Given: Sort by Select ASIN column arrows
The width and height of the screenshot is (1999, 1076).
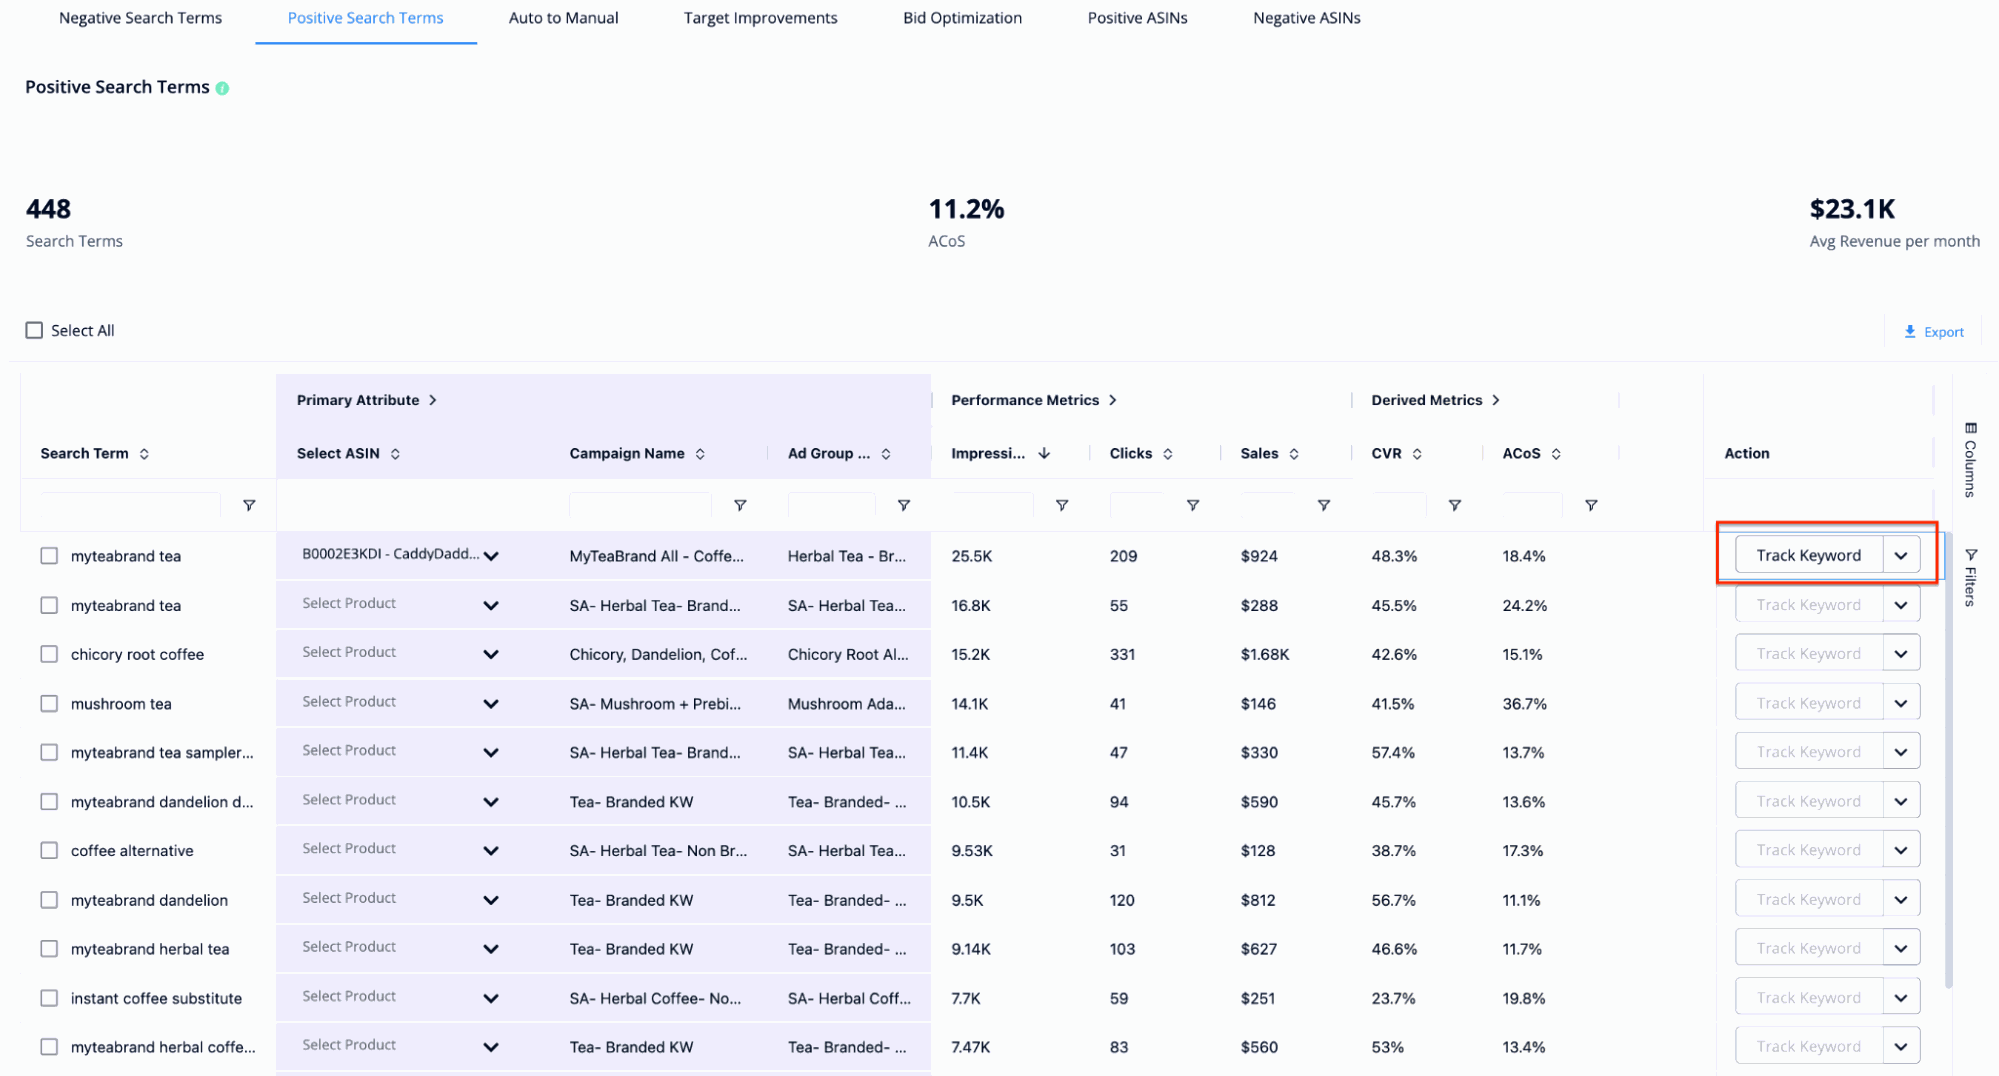Looking at the screenshot, I should [x=395, y=454].
